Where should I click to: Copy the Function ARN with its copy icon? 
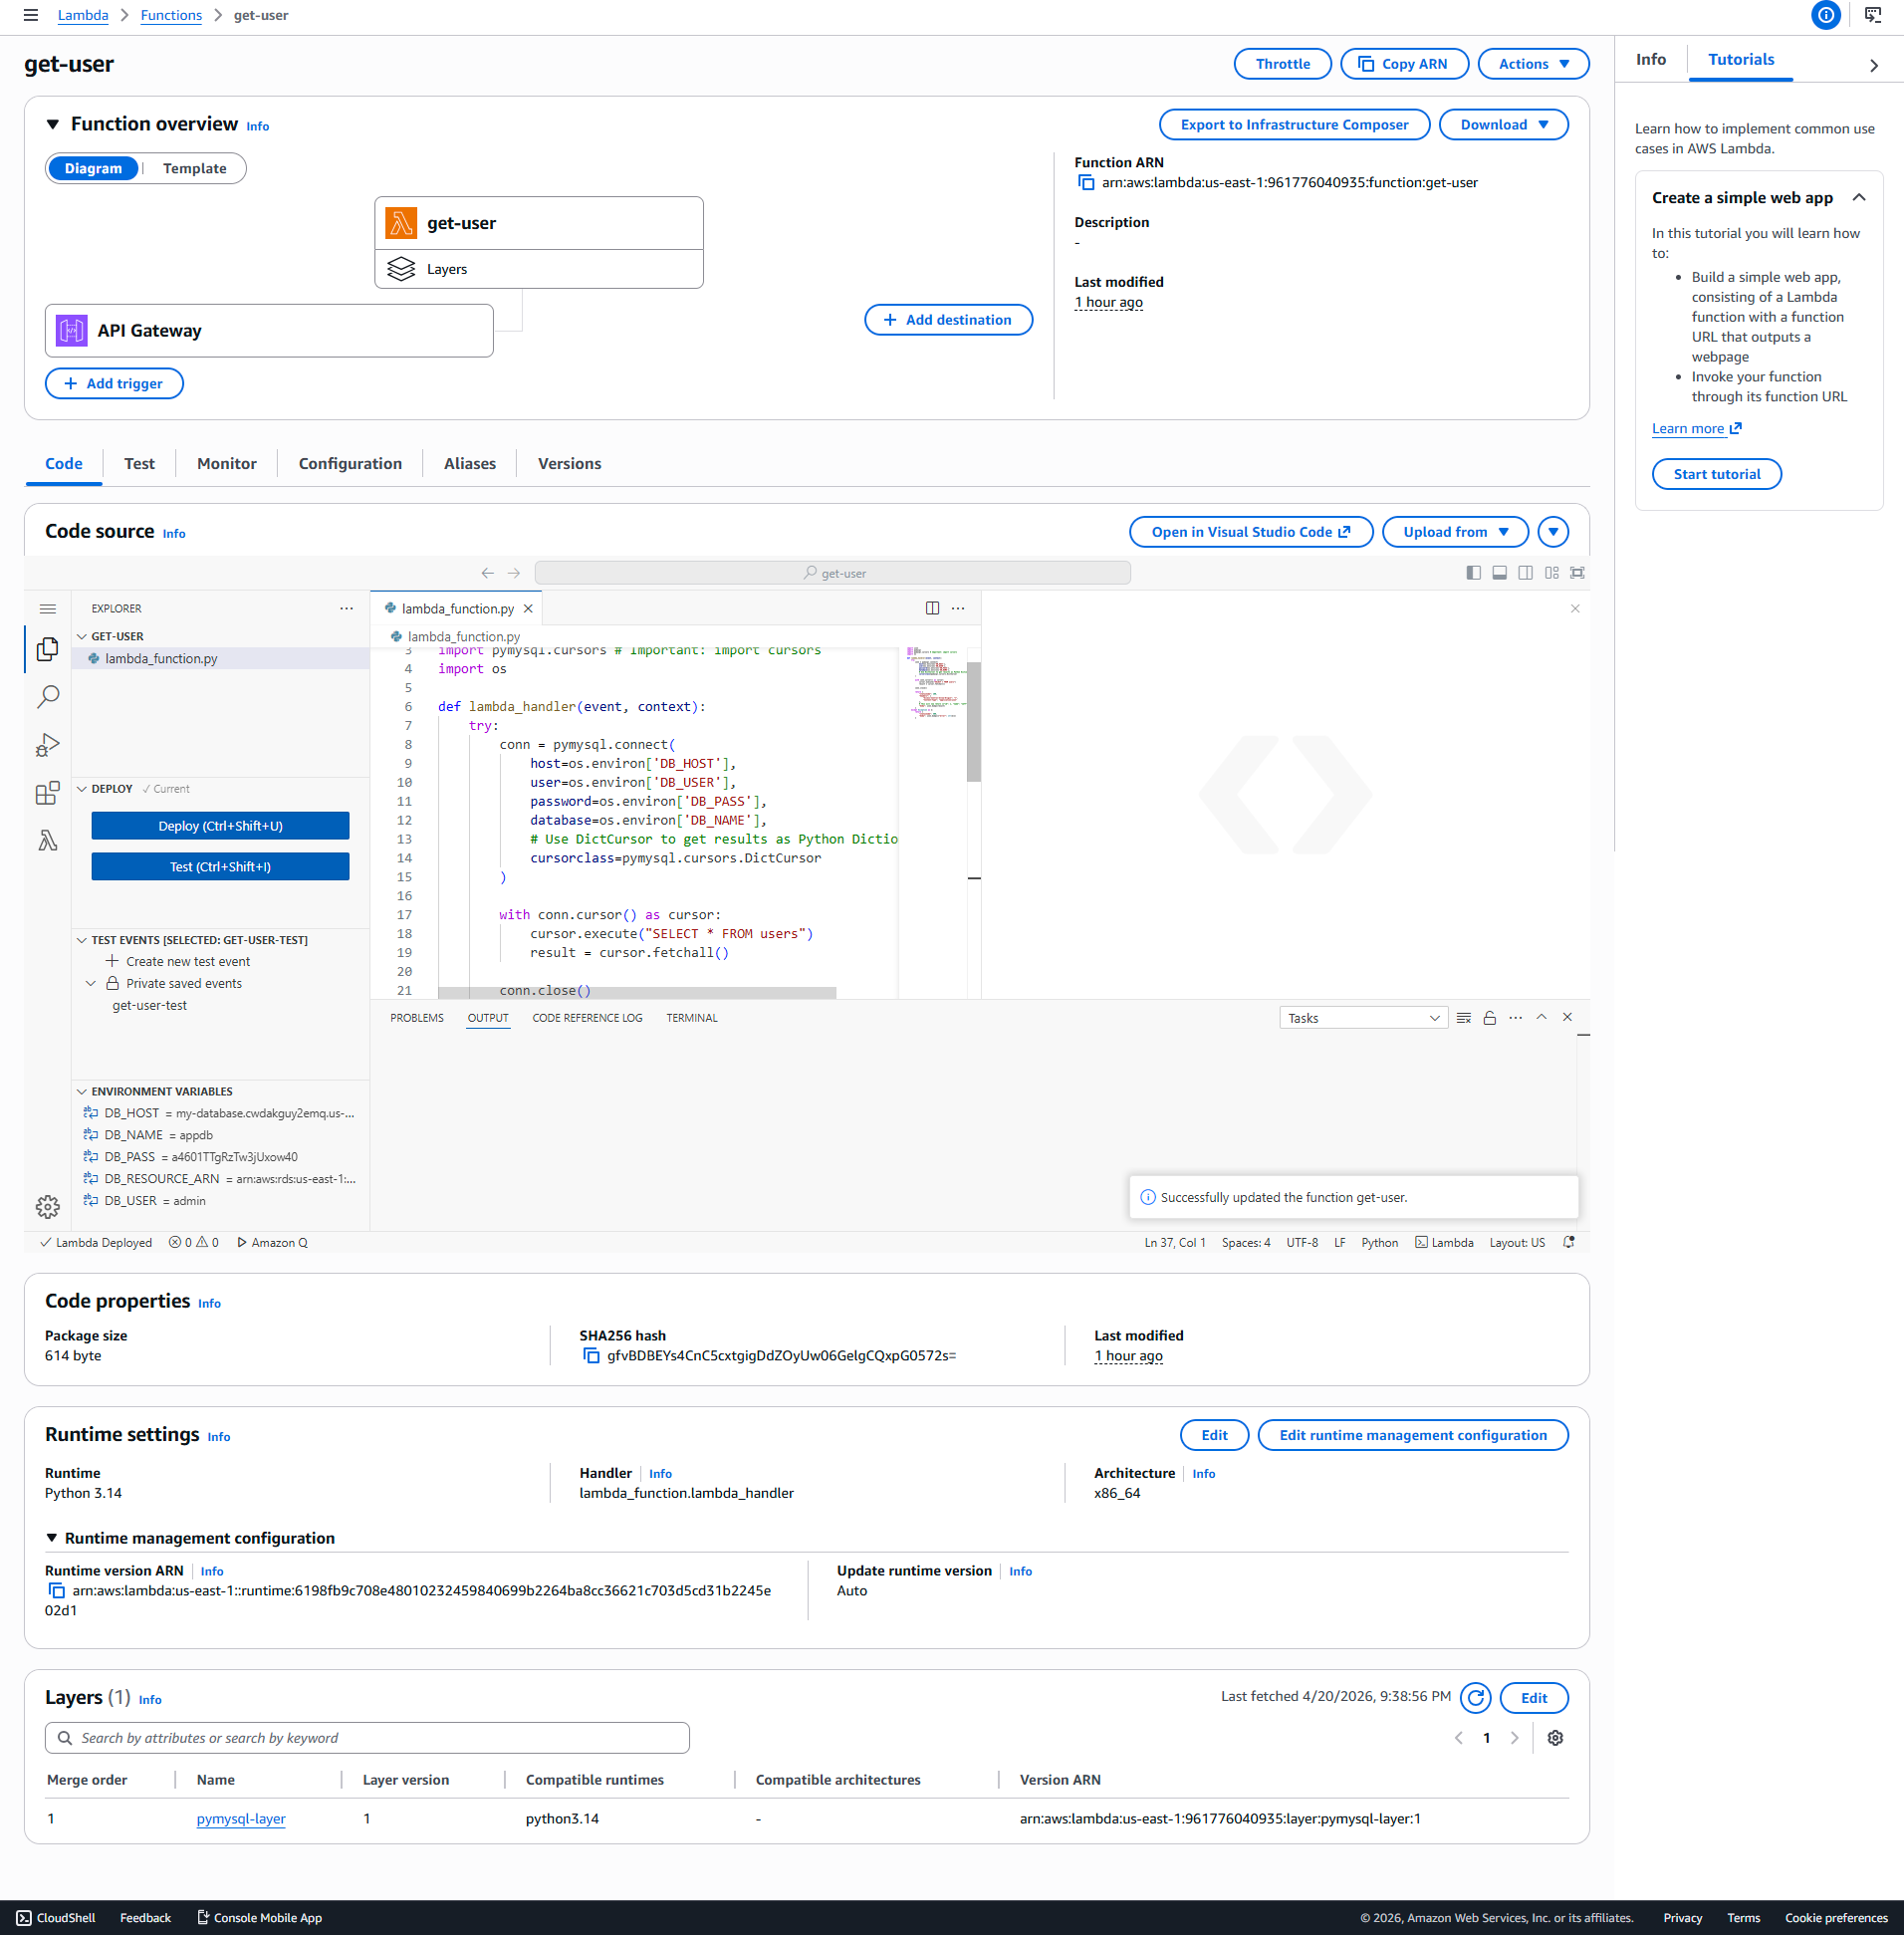pos(1085,183)
